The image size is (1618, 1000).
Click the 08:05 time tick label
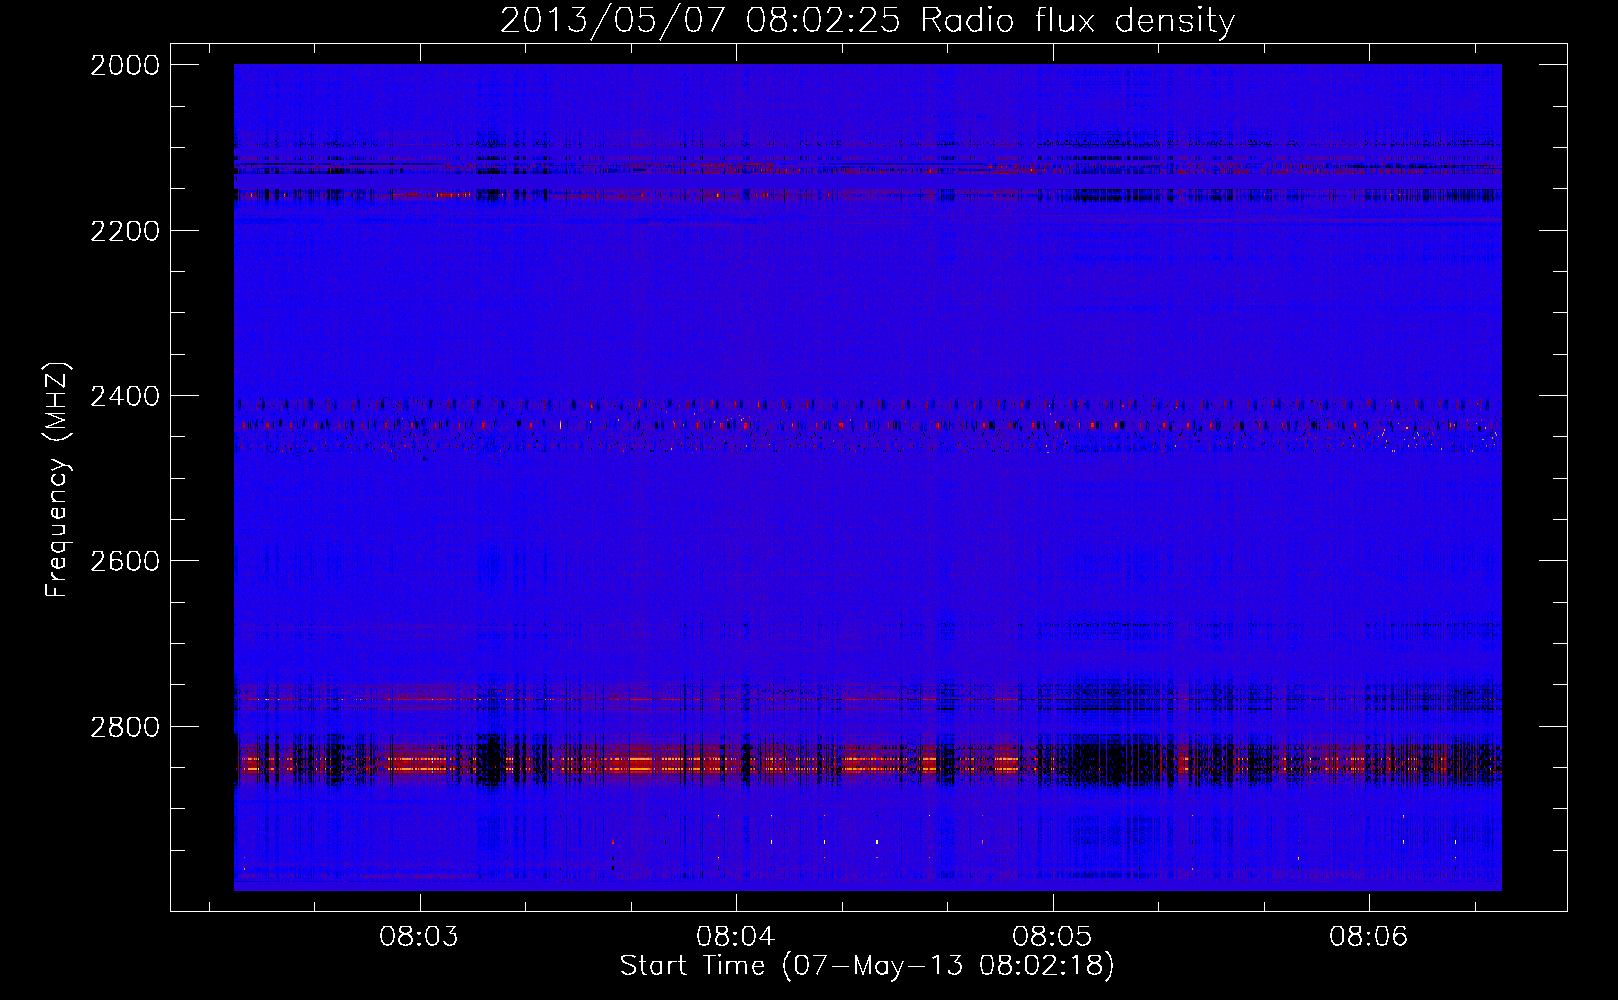click(1052, 937)
